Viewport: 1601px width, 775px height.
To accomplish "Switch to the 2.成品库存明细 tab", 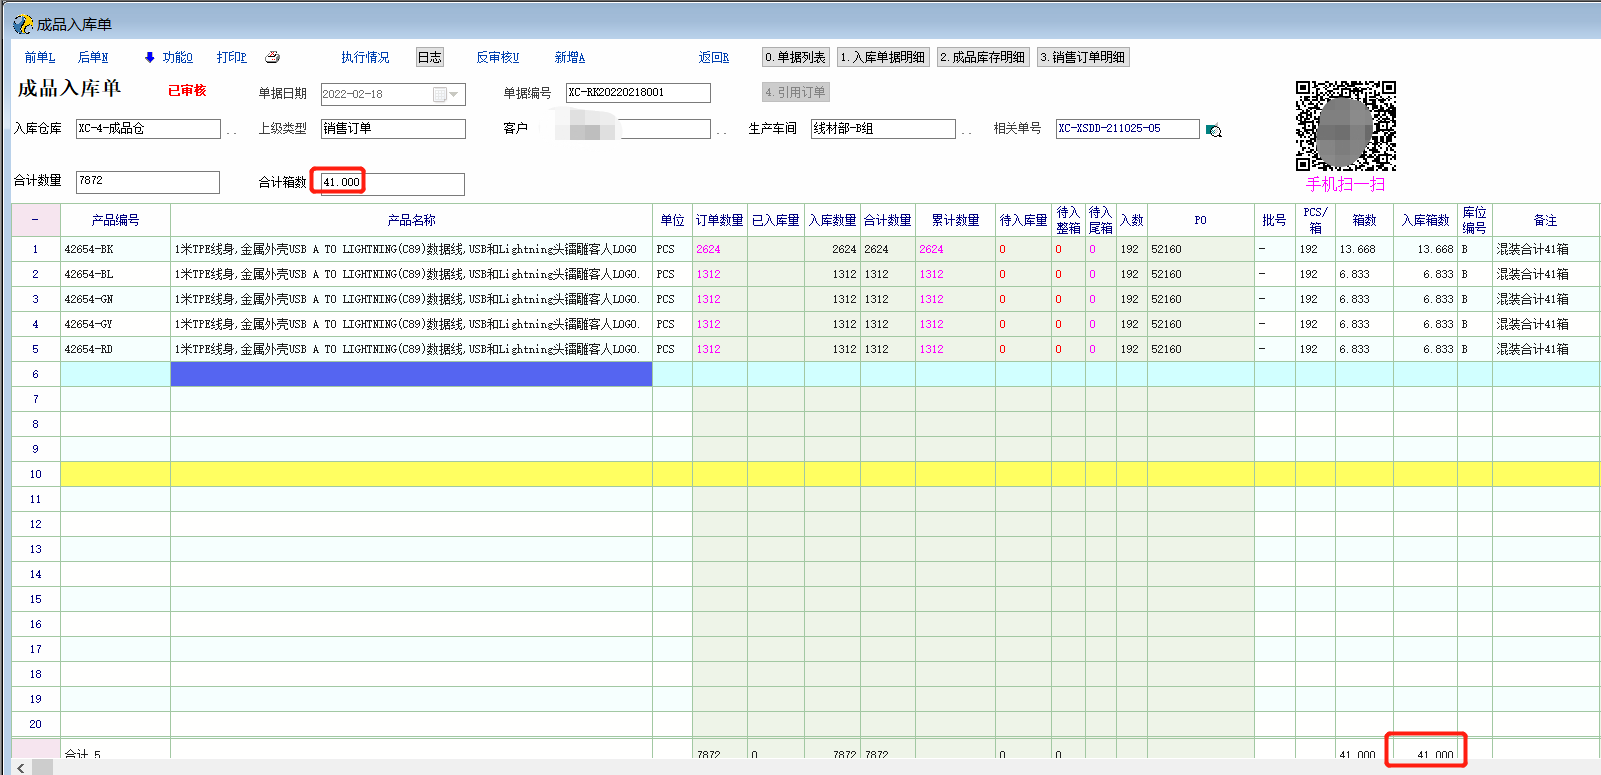I will pyautogui.click(x=982, y=57).
